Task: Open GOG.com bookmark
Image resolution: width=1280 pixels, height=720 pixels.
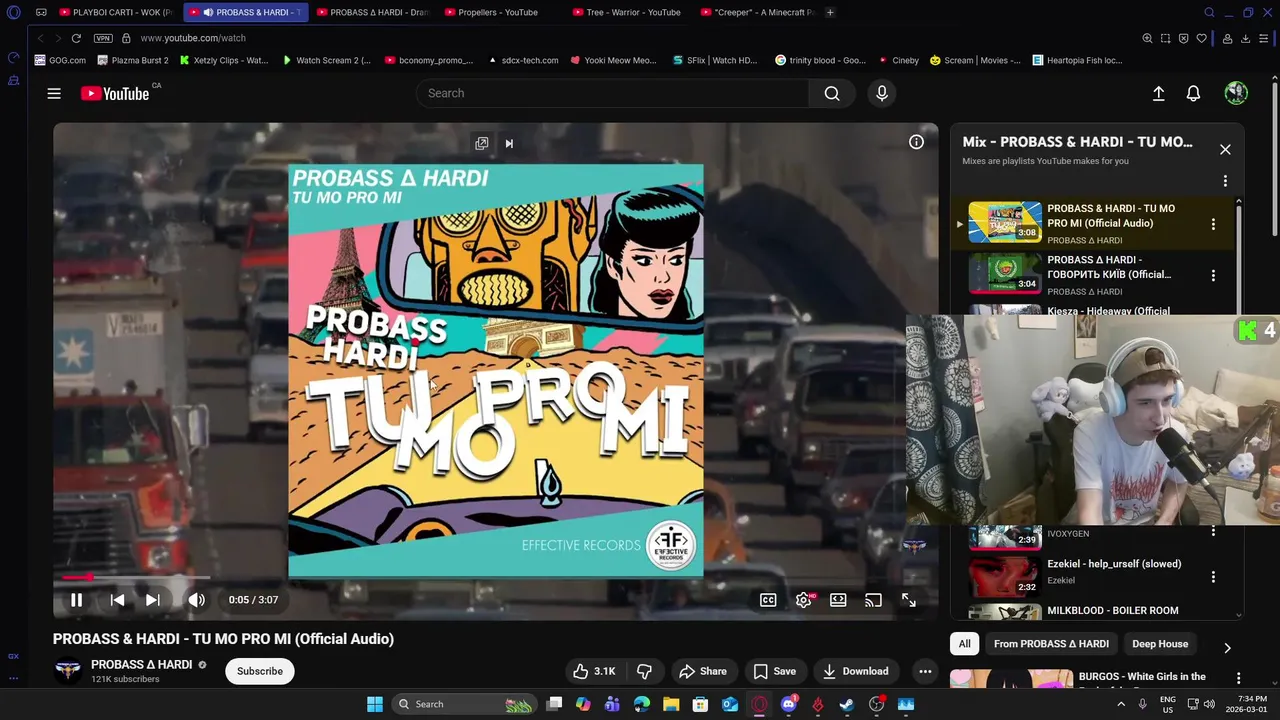Action: (60, 60)
